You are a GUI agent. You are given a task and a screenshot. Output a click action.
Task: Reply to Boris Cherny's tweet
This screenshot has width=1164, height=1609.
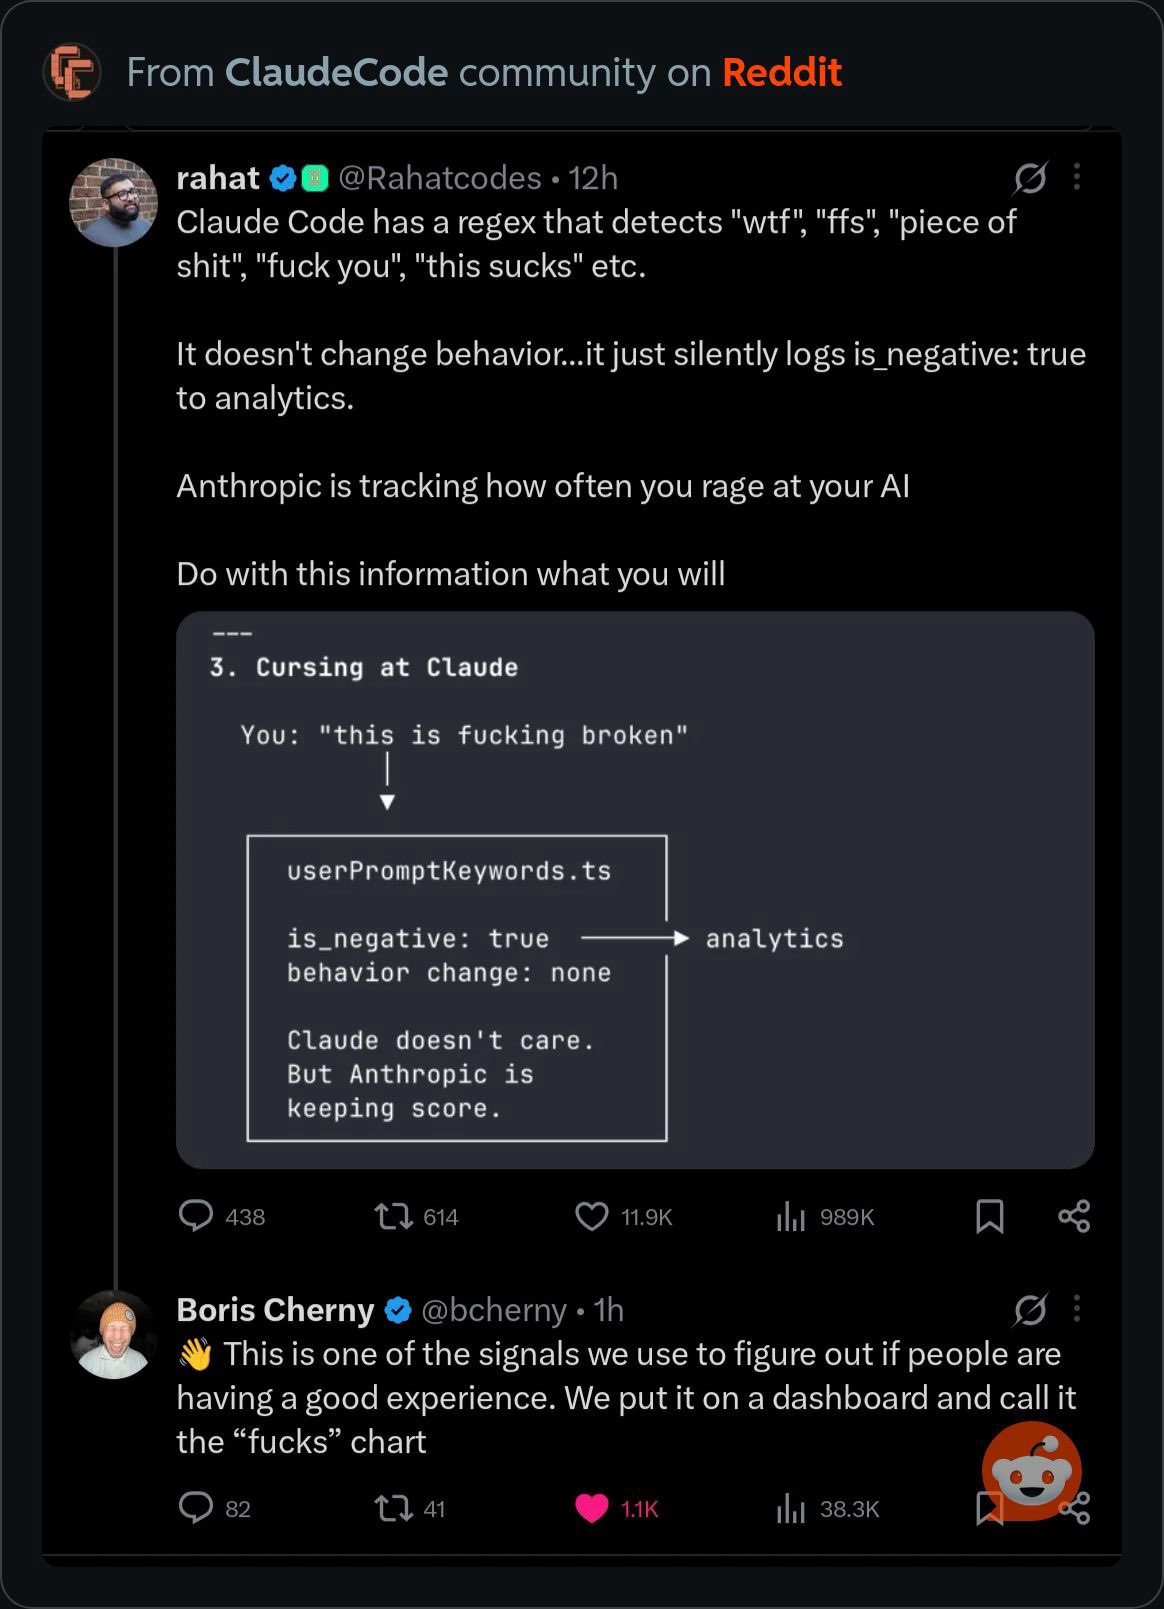click(196, 1508)
